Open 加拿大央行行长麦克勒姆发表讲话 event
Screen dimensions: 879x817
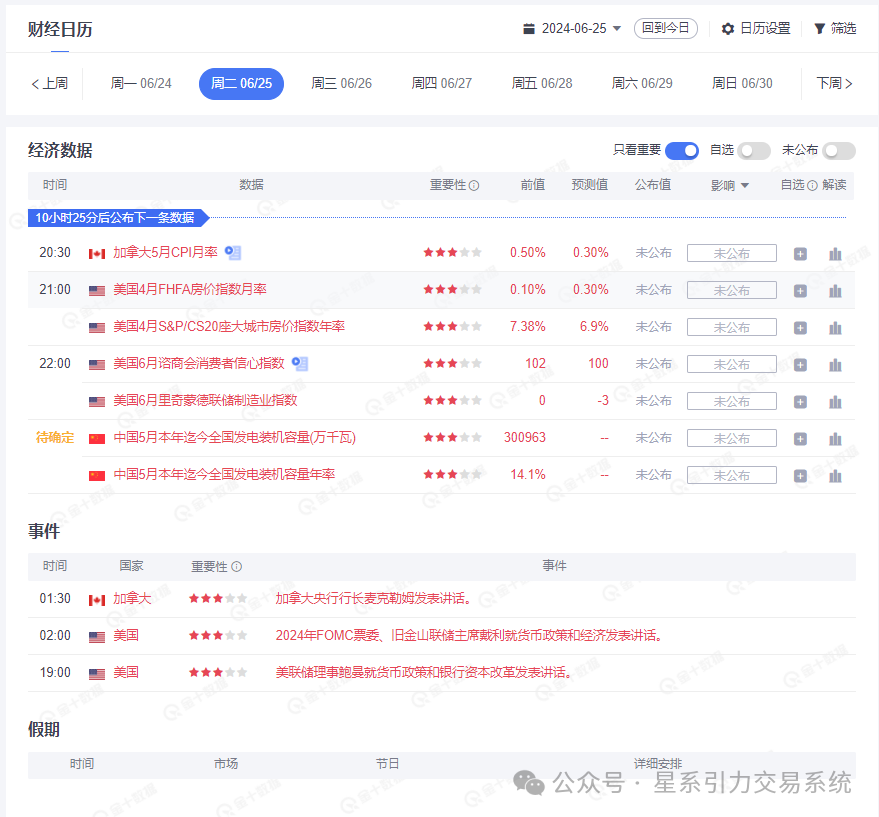click(373, 599)
